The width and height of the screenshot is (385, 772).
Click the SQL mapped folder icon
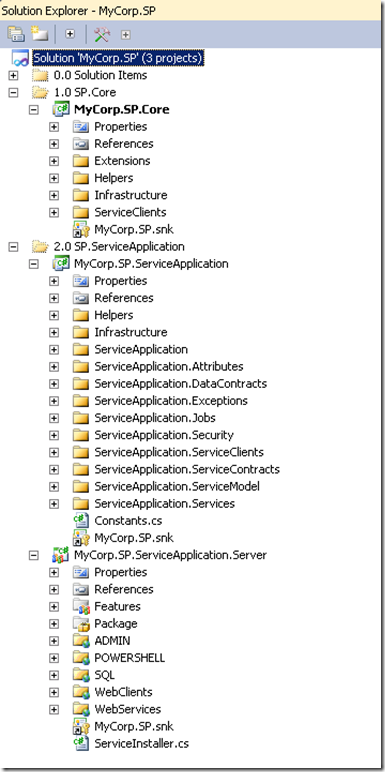81,675
